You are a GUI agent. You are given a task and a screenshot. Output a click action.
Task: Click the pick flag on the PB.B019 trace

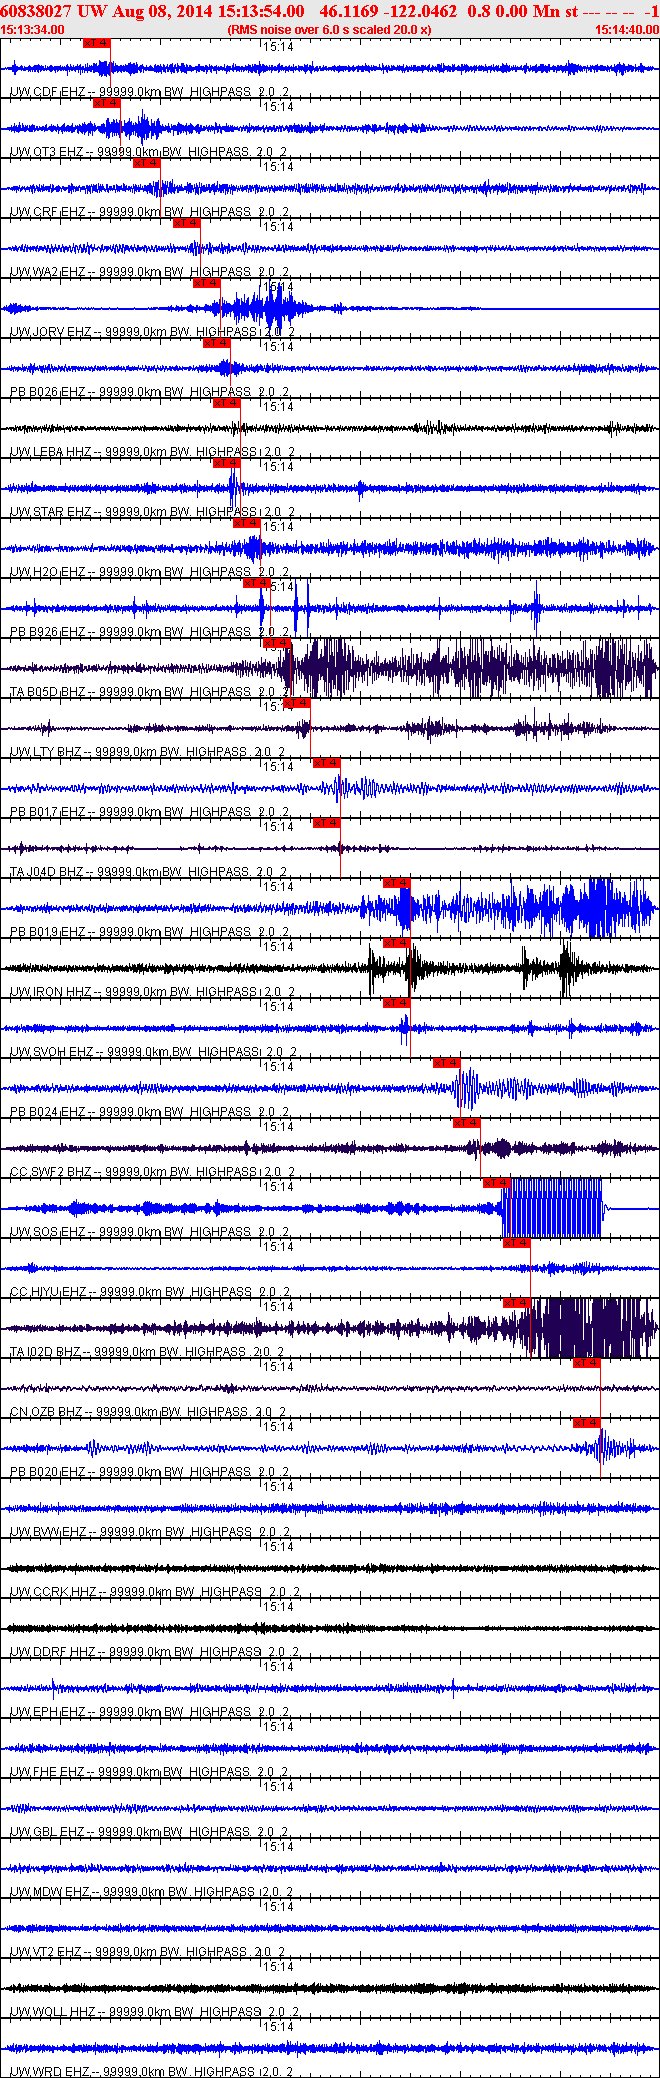(397, 883)
